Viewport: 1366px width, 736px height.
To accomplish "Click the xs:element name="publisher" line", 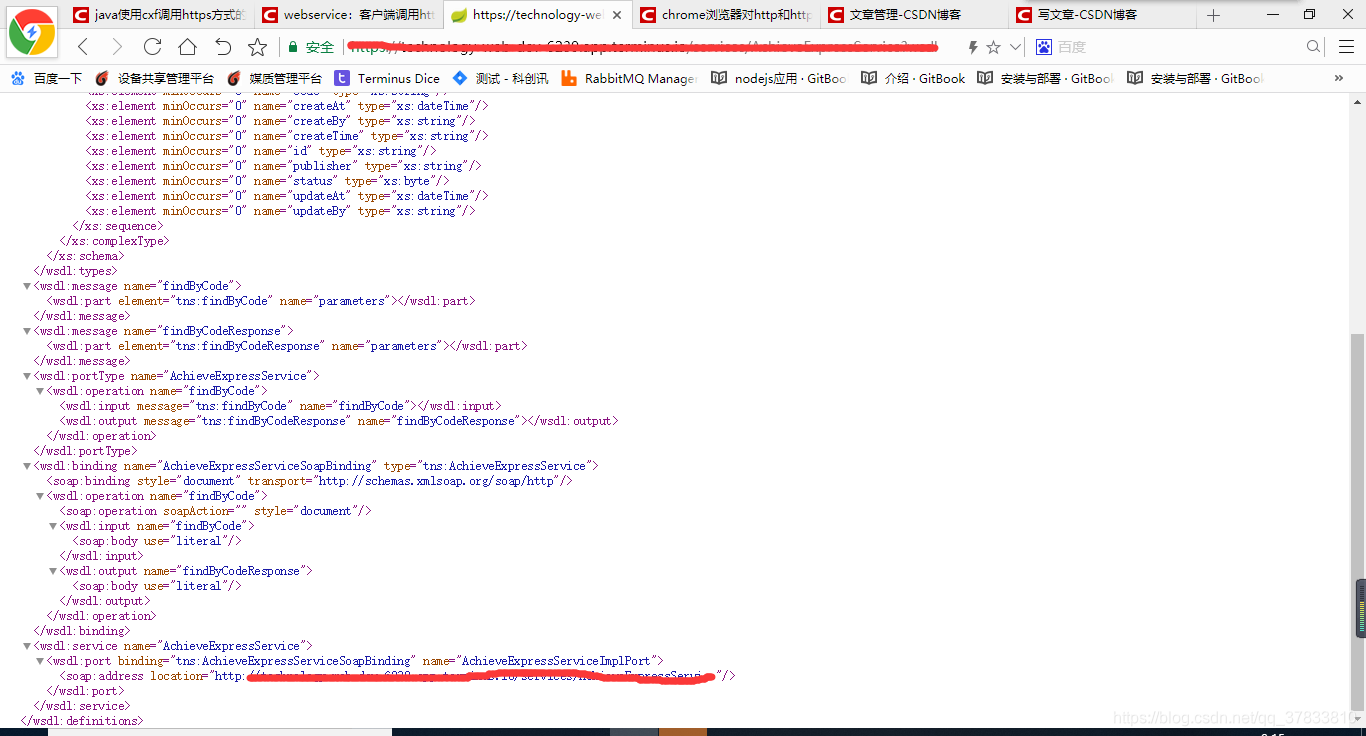I will click(283, 166).
